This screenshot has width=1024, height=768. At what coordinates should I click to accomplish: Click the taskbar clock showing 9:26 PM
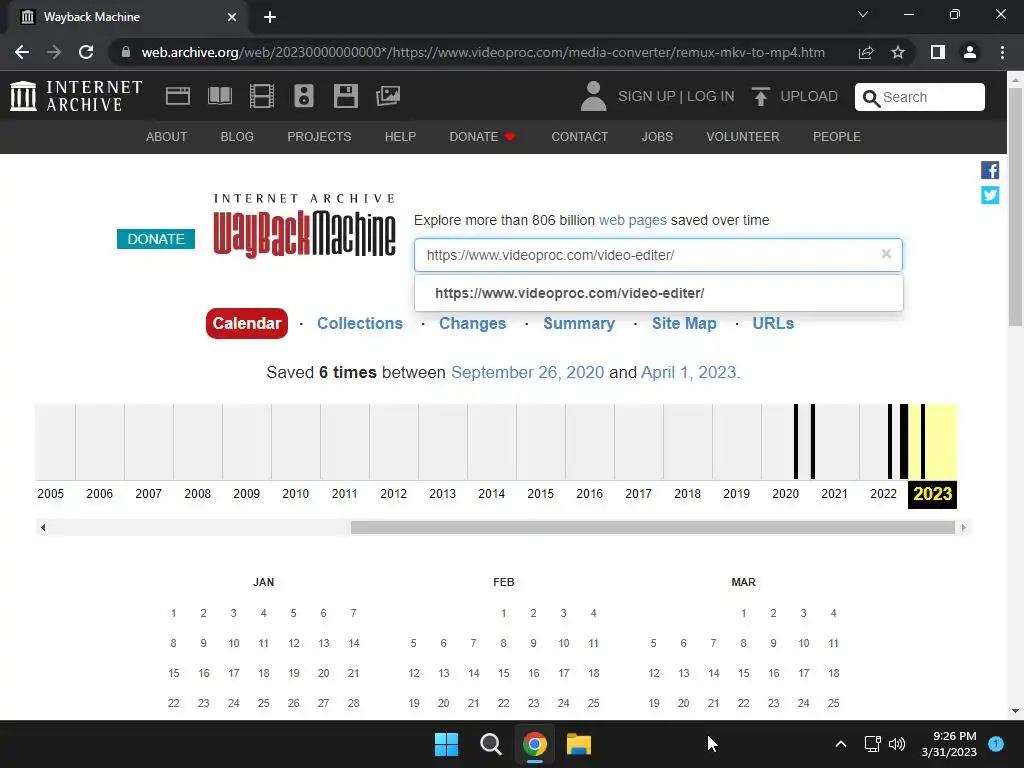949,744
